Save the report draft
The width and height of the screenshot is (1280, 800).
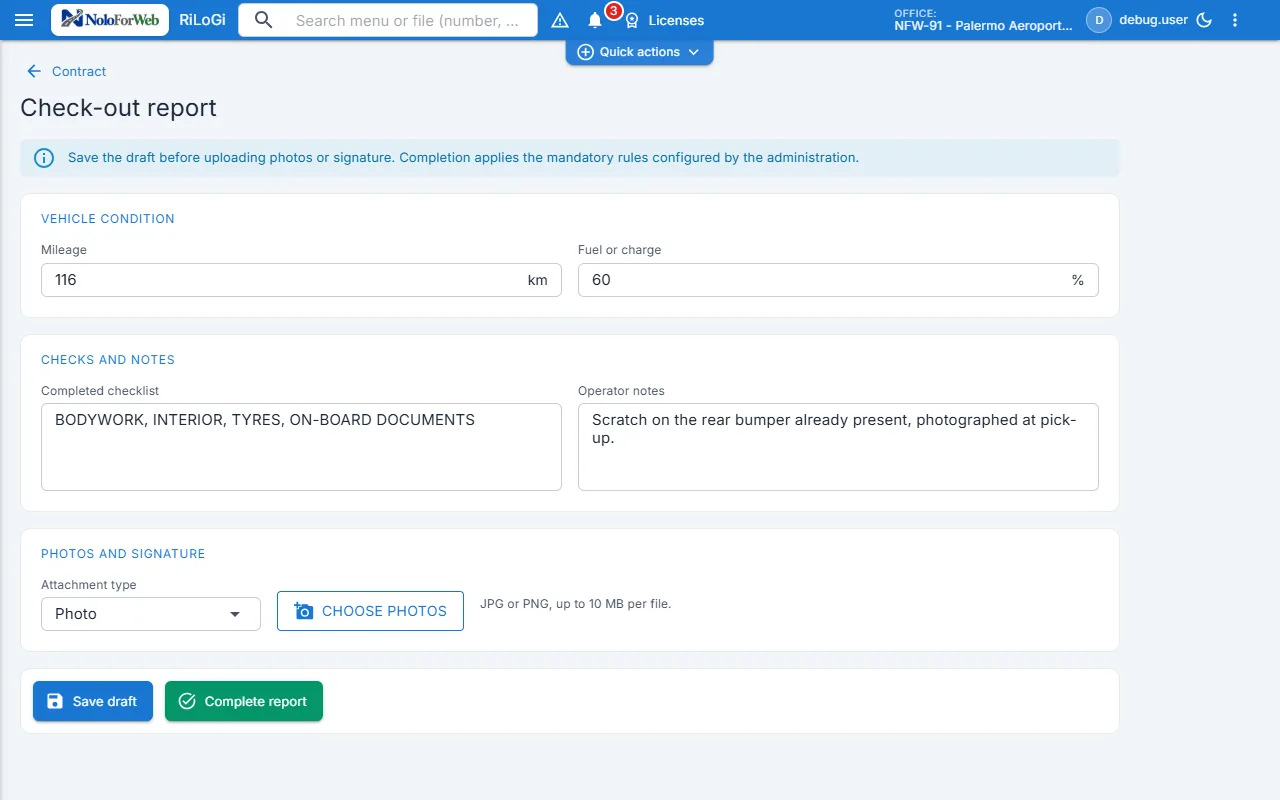(x=93, y=701)
